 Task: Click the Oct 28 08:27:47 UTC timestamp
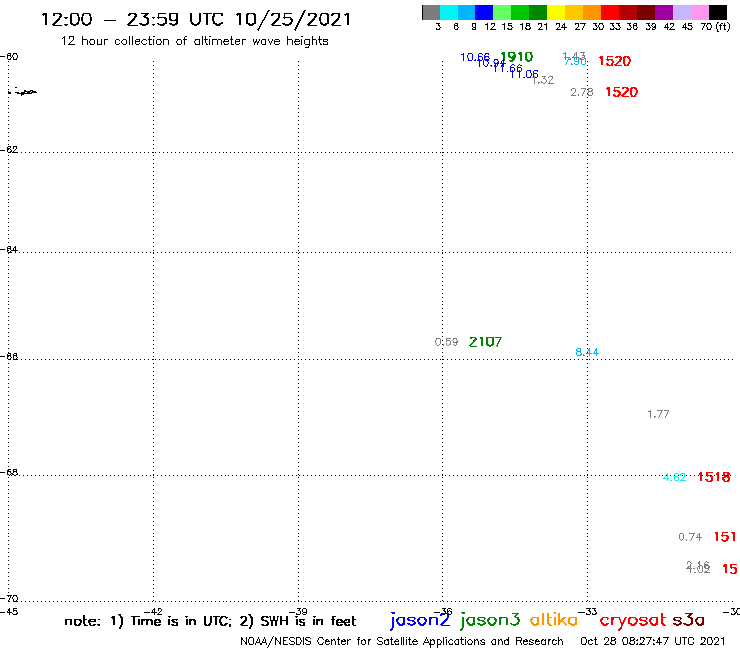coord(653,641)
